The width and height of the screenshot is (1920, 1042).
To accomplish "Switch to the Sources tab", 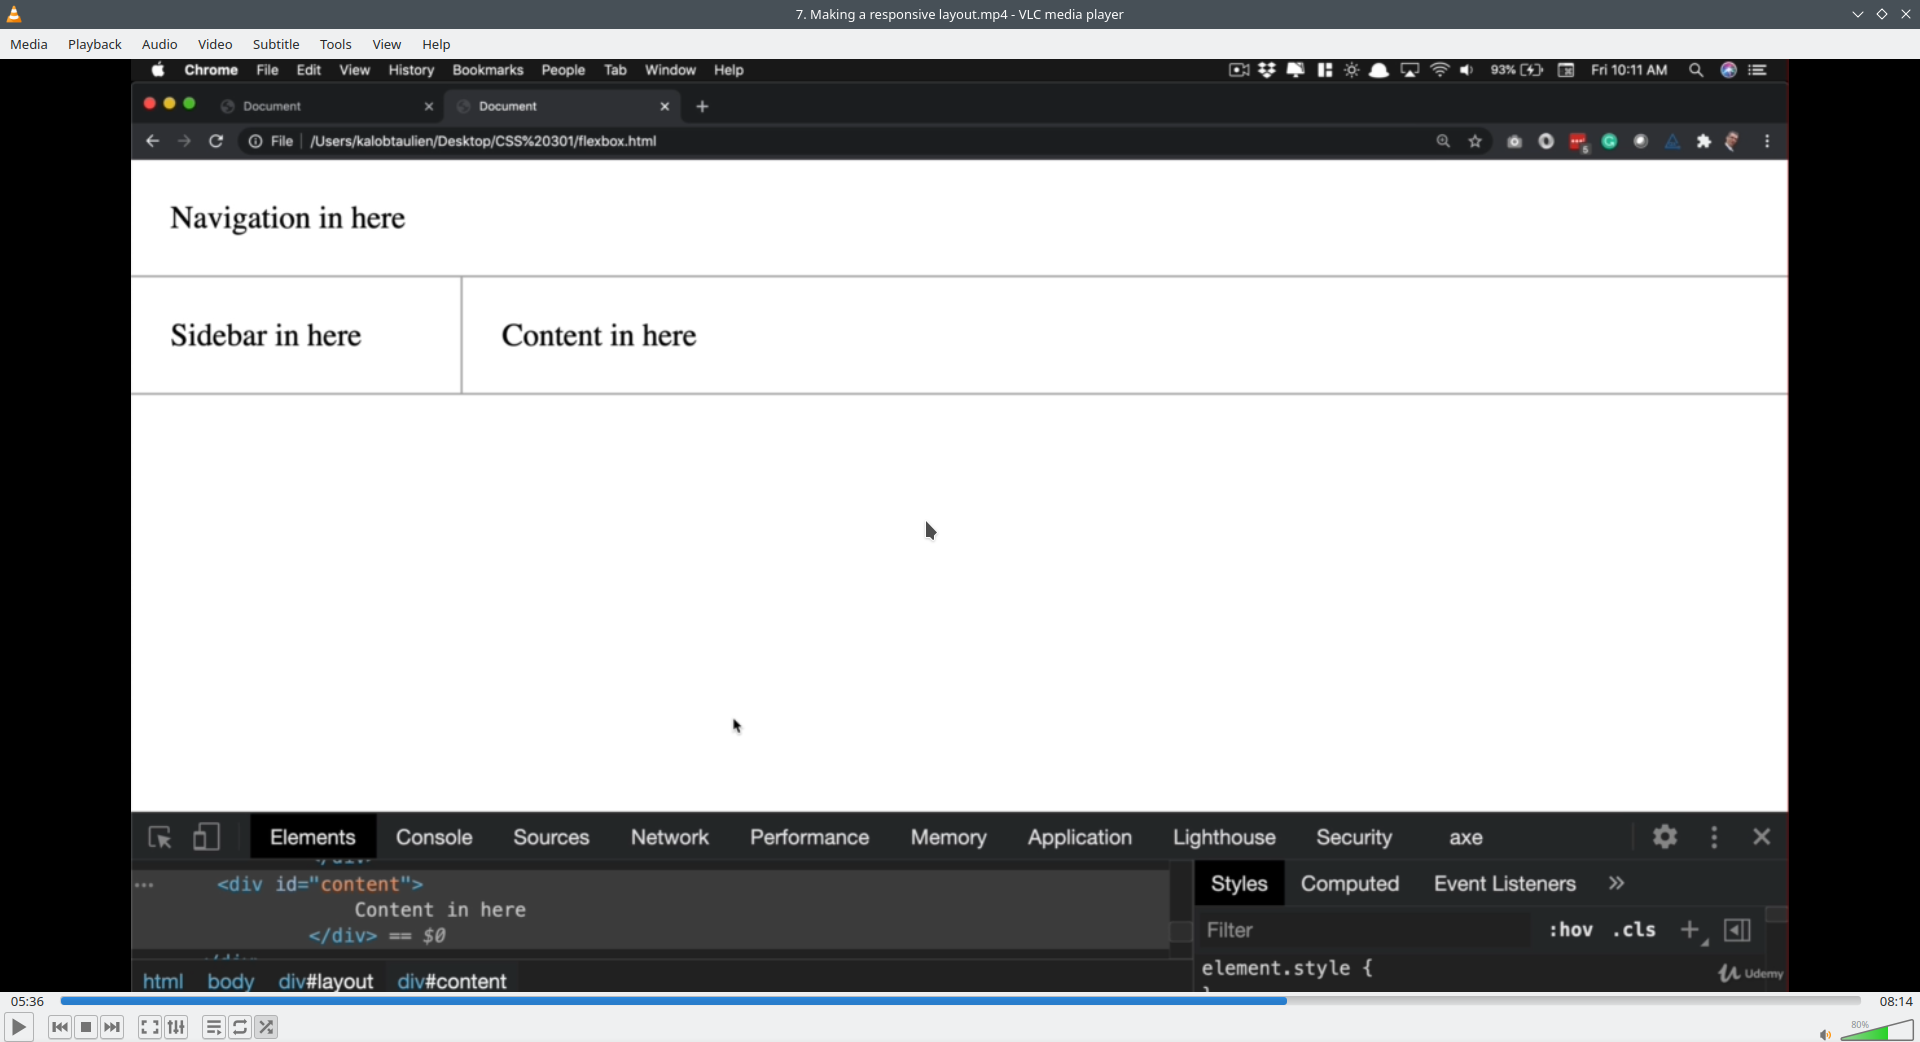I will pyautogui.click(x=551, y=837).
